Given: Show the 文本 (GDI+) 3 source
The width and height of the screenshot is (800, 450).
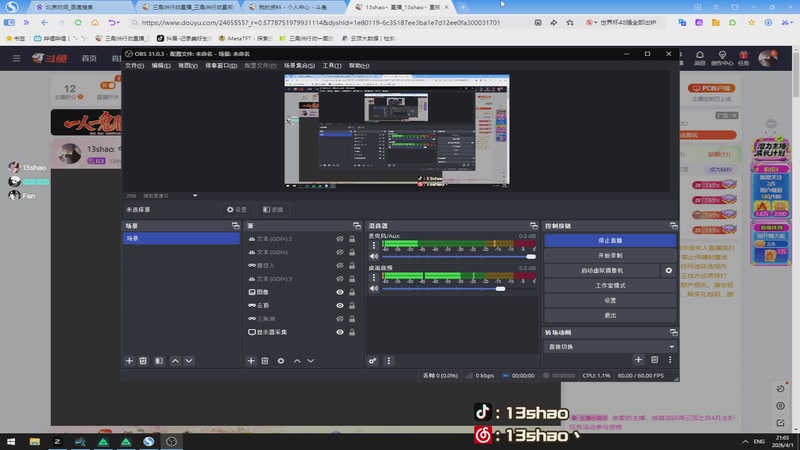Looking at the screenshot, I should pyautogui.click(x=340, y=279).
